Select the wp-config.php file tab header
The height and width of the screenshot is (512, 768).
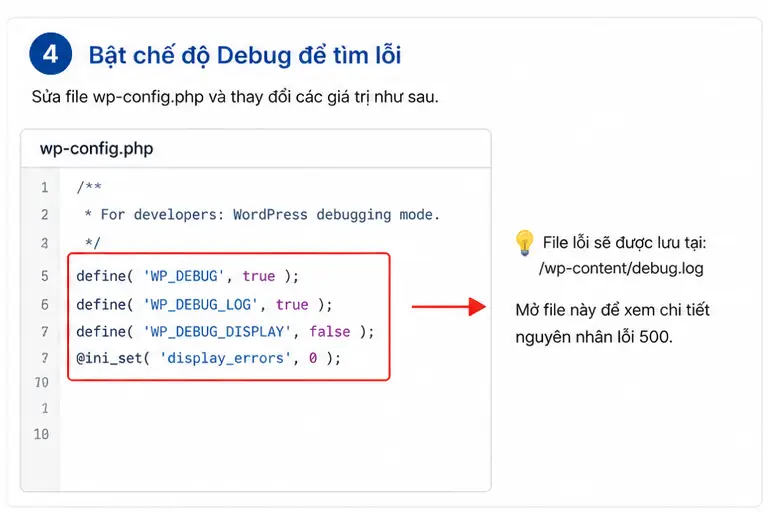[256, 148]
